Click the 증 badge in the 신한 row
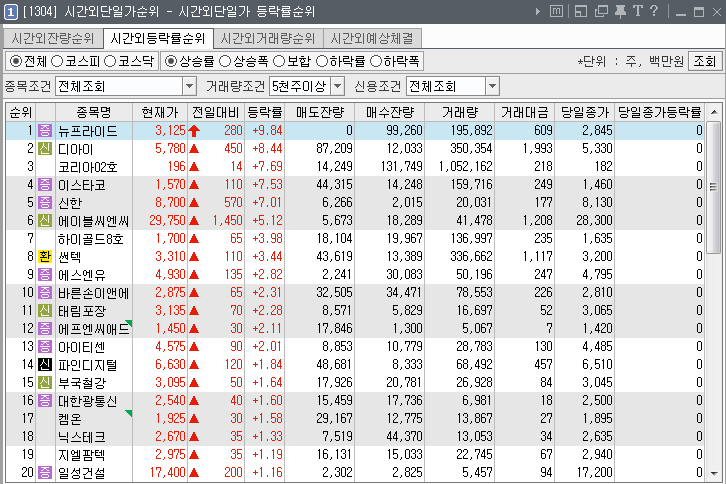726x484 pixels. coord(45,202)
